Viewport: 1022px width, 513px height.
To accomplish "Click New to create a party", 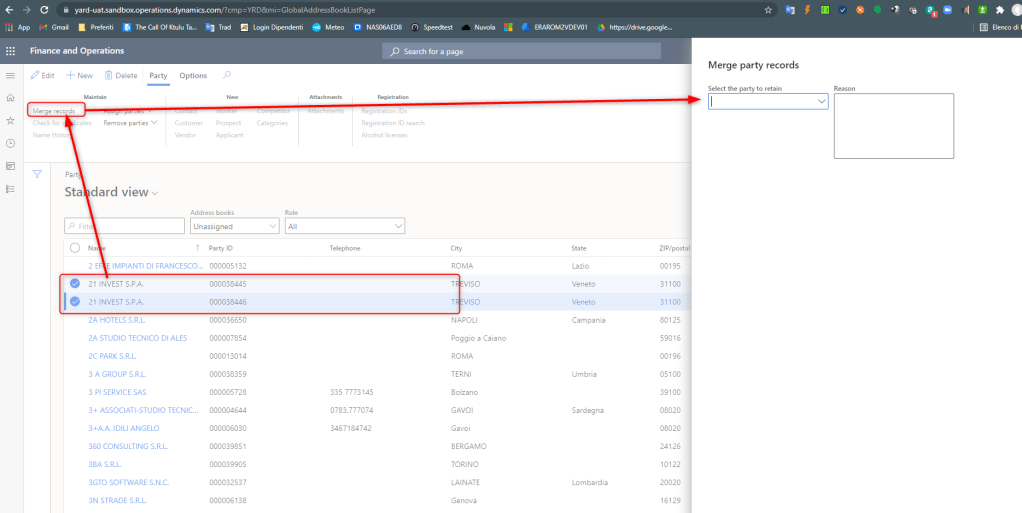I will pyautogui.click(x=80, y=76).
